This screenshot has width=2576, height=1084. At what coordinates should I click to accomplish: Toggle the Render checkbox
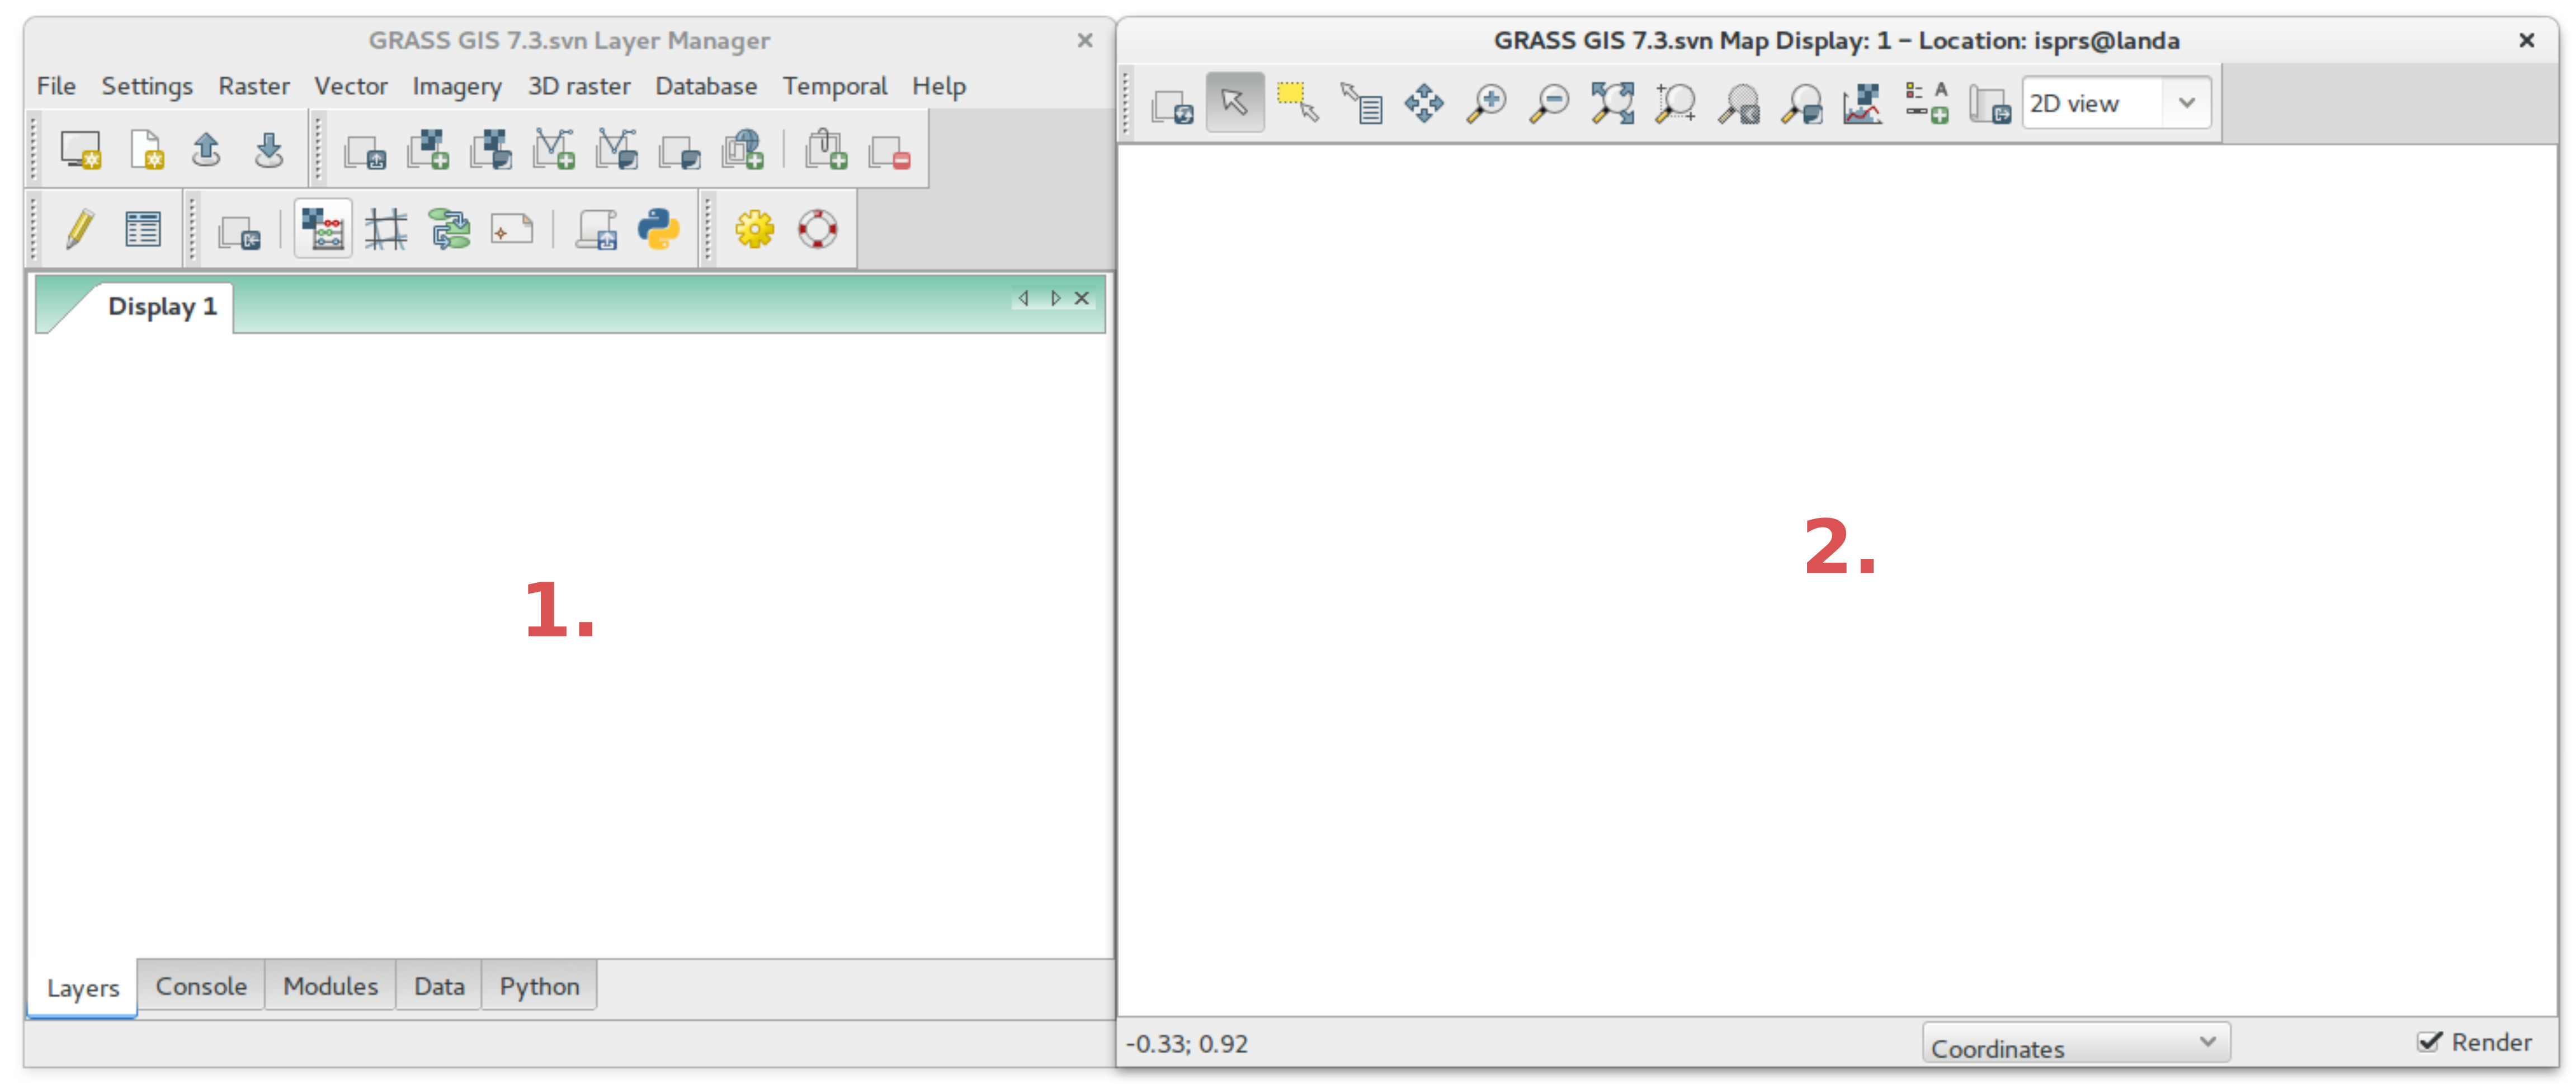click(2430, 1042)
